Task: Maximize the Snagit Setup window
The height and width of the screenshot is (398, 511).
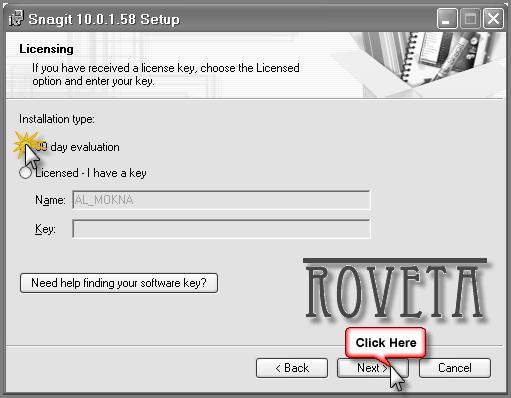Action: coord(470,19)
